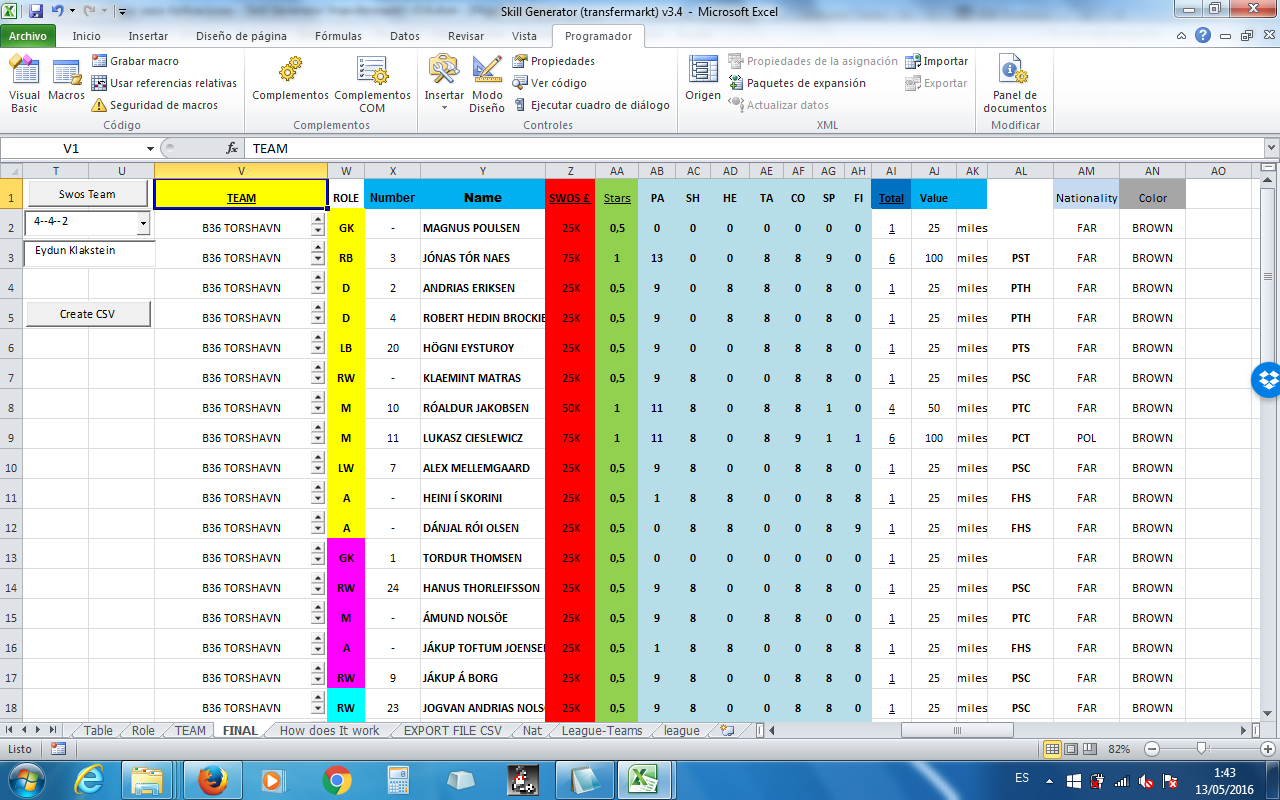Expand the Insertar controls dropdown
Viewport: 1280px width, 800px height.
pos(444,107)
